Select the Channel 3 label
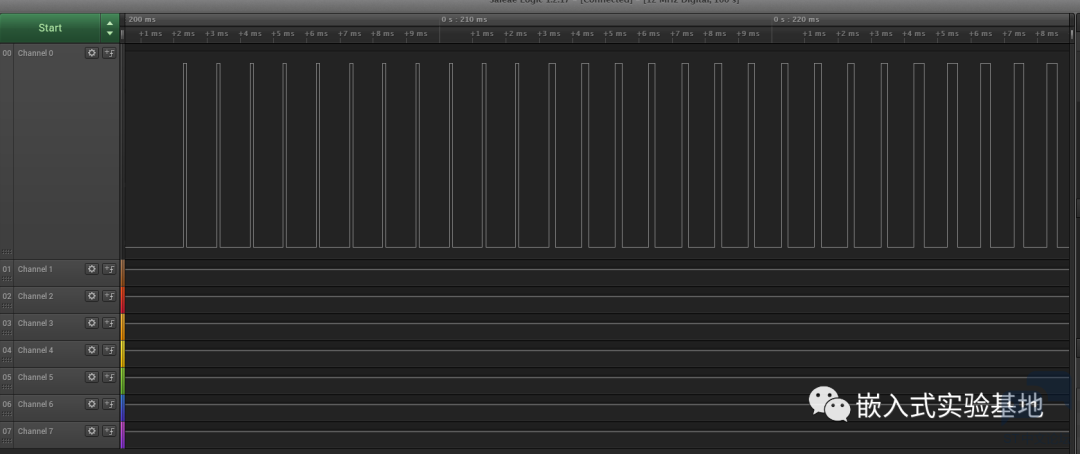The height and width of the screenshot is (454, 1080). (x=35, y=323)
